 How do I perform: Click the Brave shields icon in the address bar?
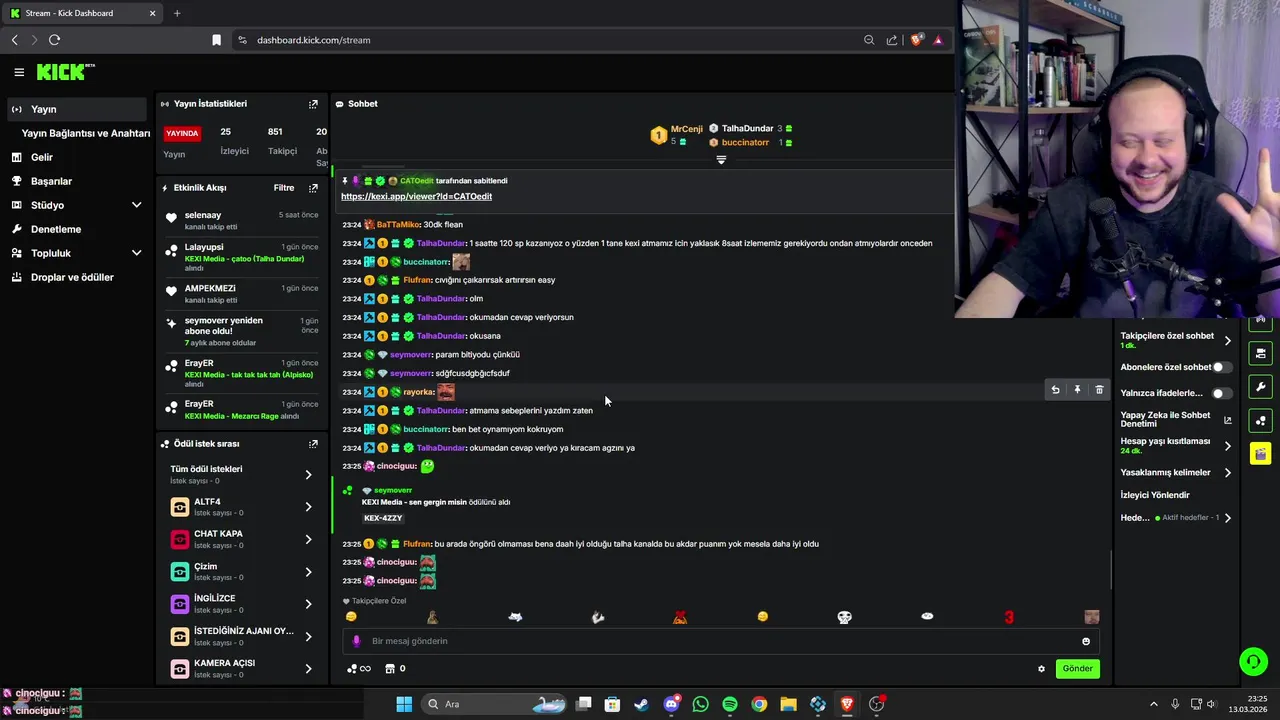916,40
